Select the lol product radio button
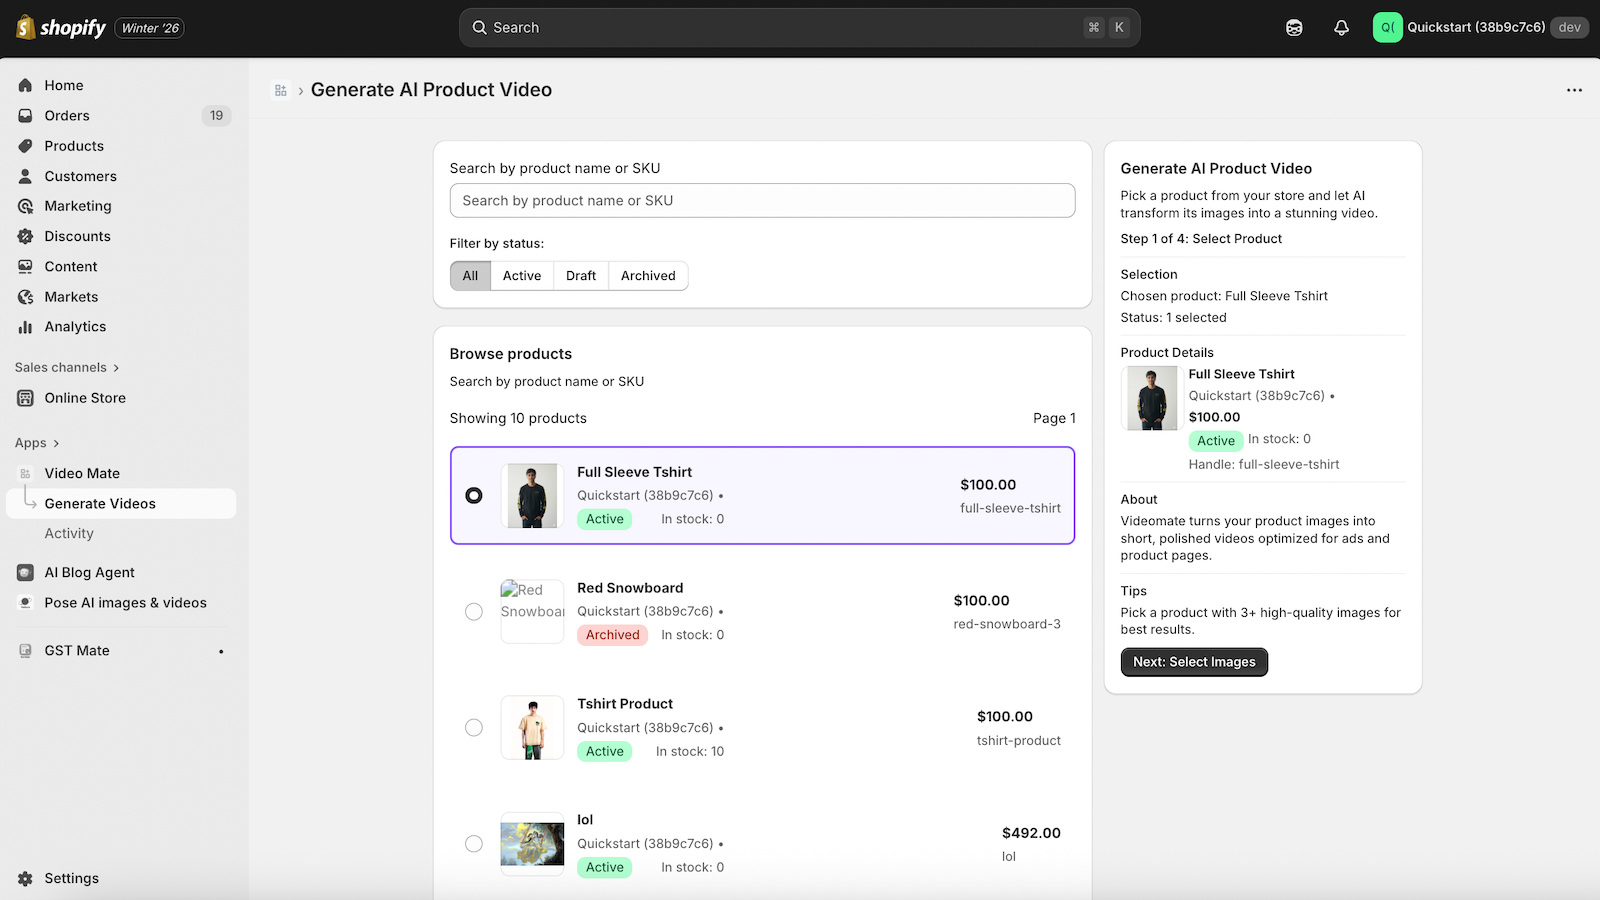 [473, 843]
